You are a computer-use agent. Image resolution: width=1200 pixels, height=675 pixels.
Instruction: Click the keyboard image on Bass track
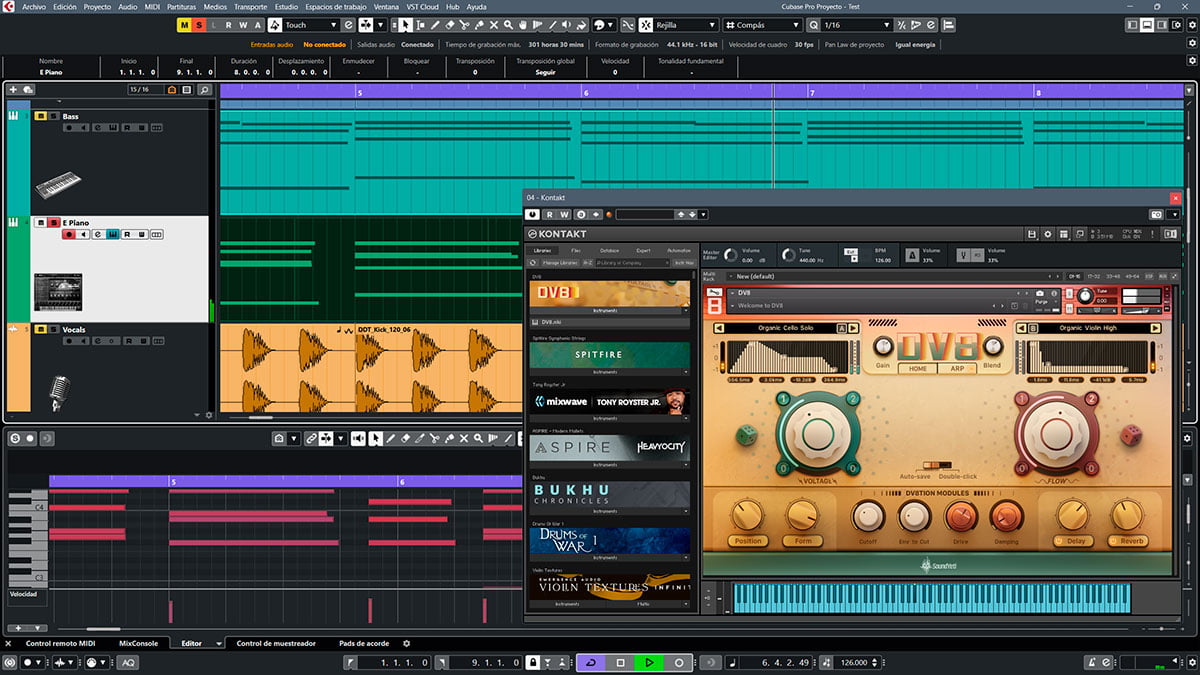58,185
